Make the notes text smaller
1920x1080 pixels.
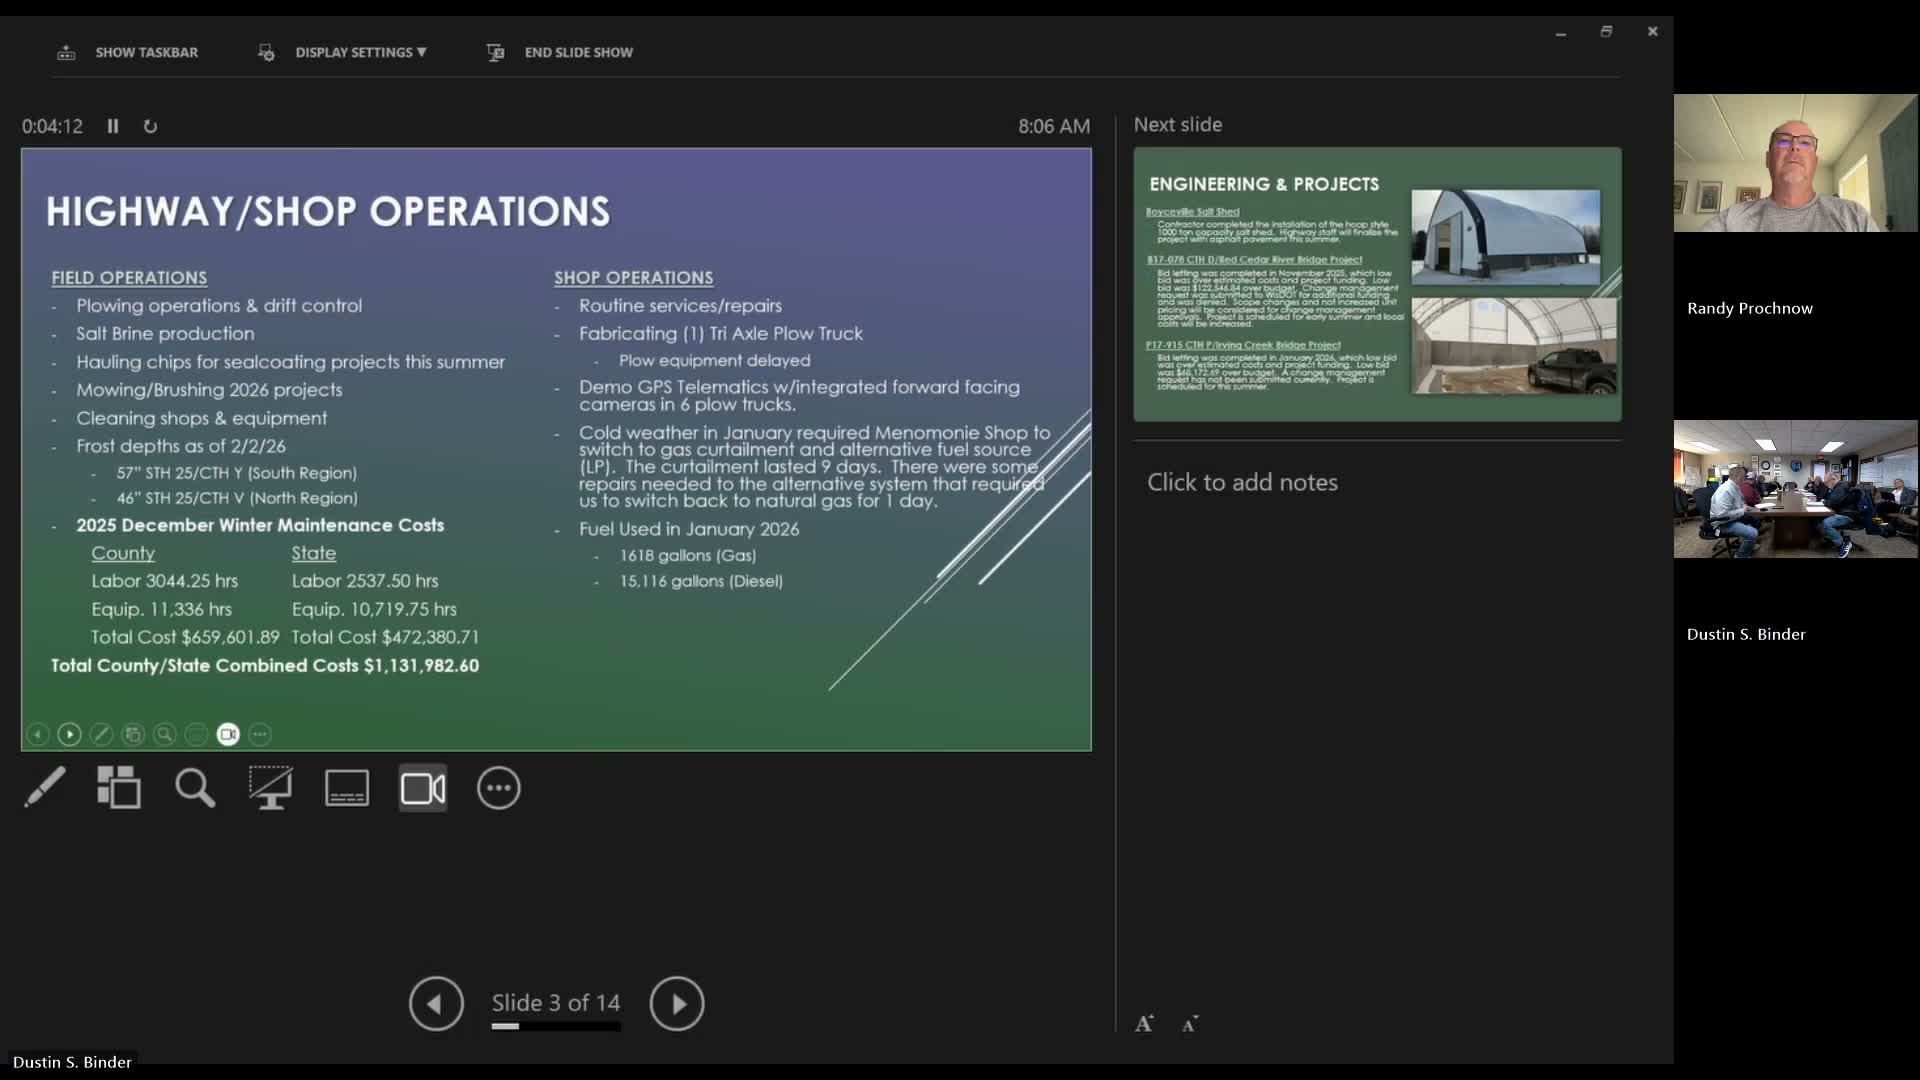pyautogui.click(x=1189, y=1023)
